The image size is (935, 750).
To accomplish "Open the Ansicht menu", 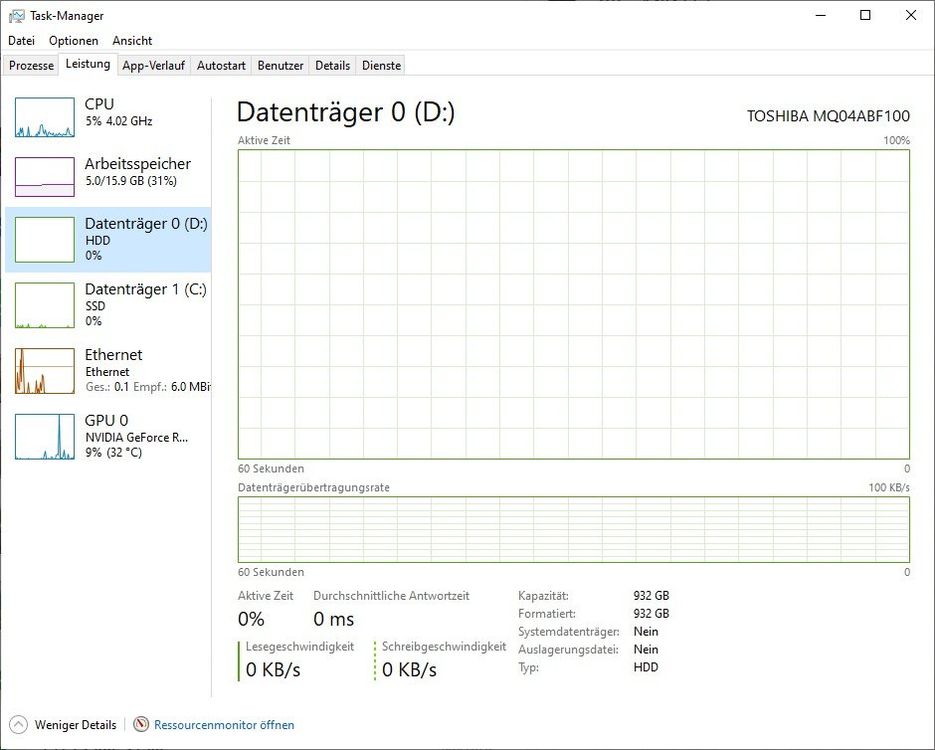I will tap(132, 41).
